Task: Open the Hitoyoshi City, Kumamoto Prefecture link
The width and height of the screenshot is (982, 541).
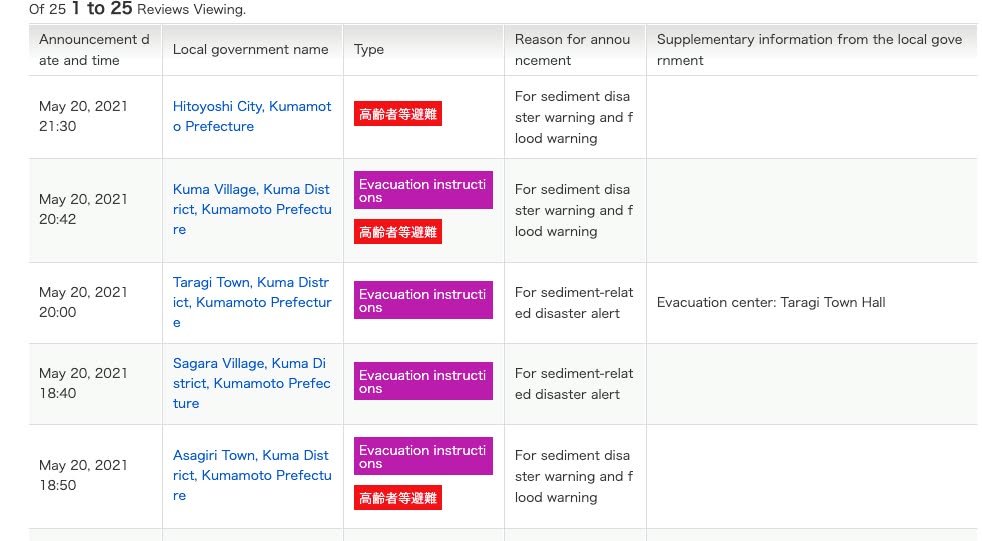Action: (x=251, y=116)
